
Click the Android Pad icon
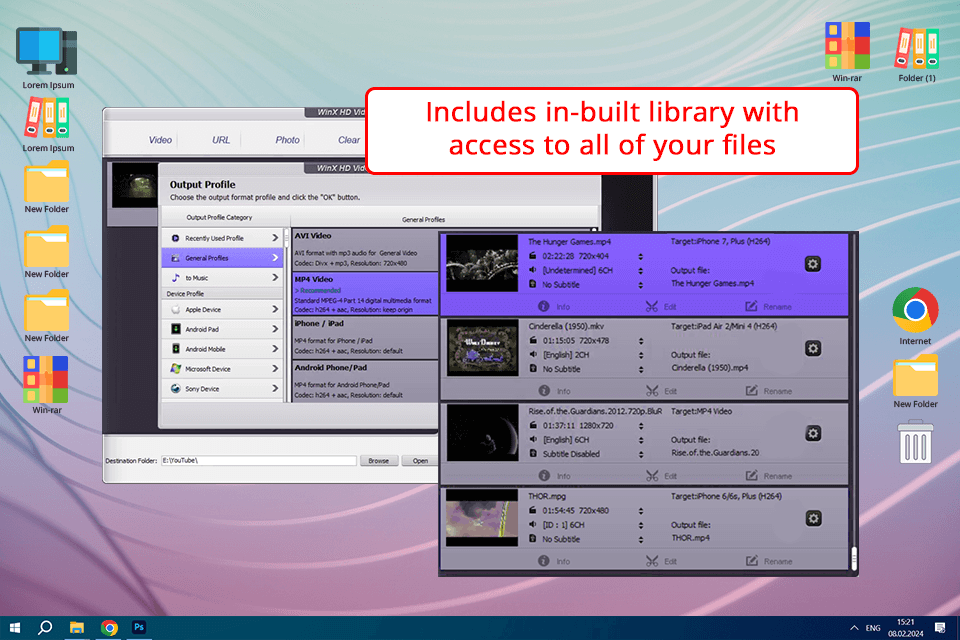point(175,329)
